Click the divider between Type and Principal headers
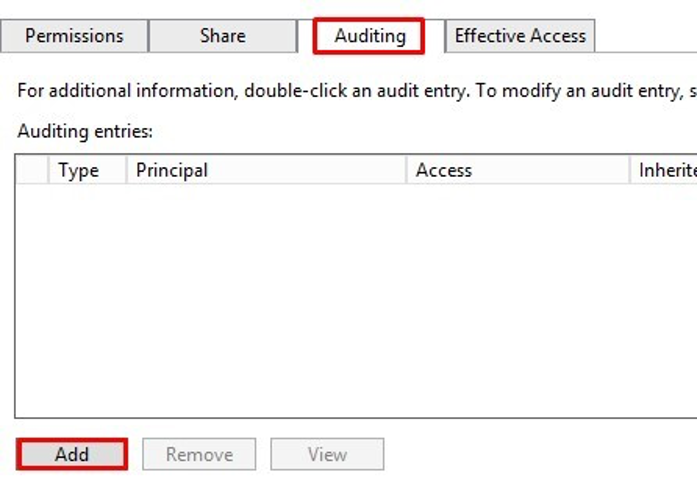 point(127,170)
